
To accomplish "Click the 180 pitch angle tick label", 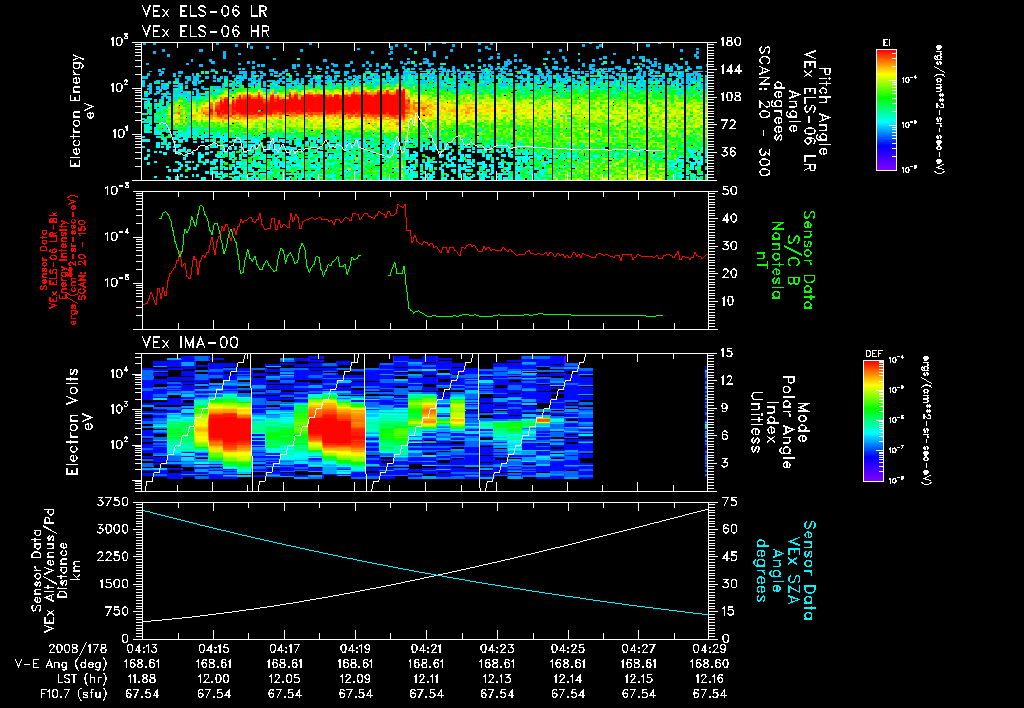I will (x=730, y=42).
